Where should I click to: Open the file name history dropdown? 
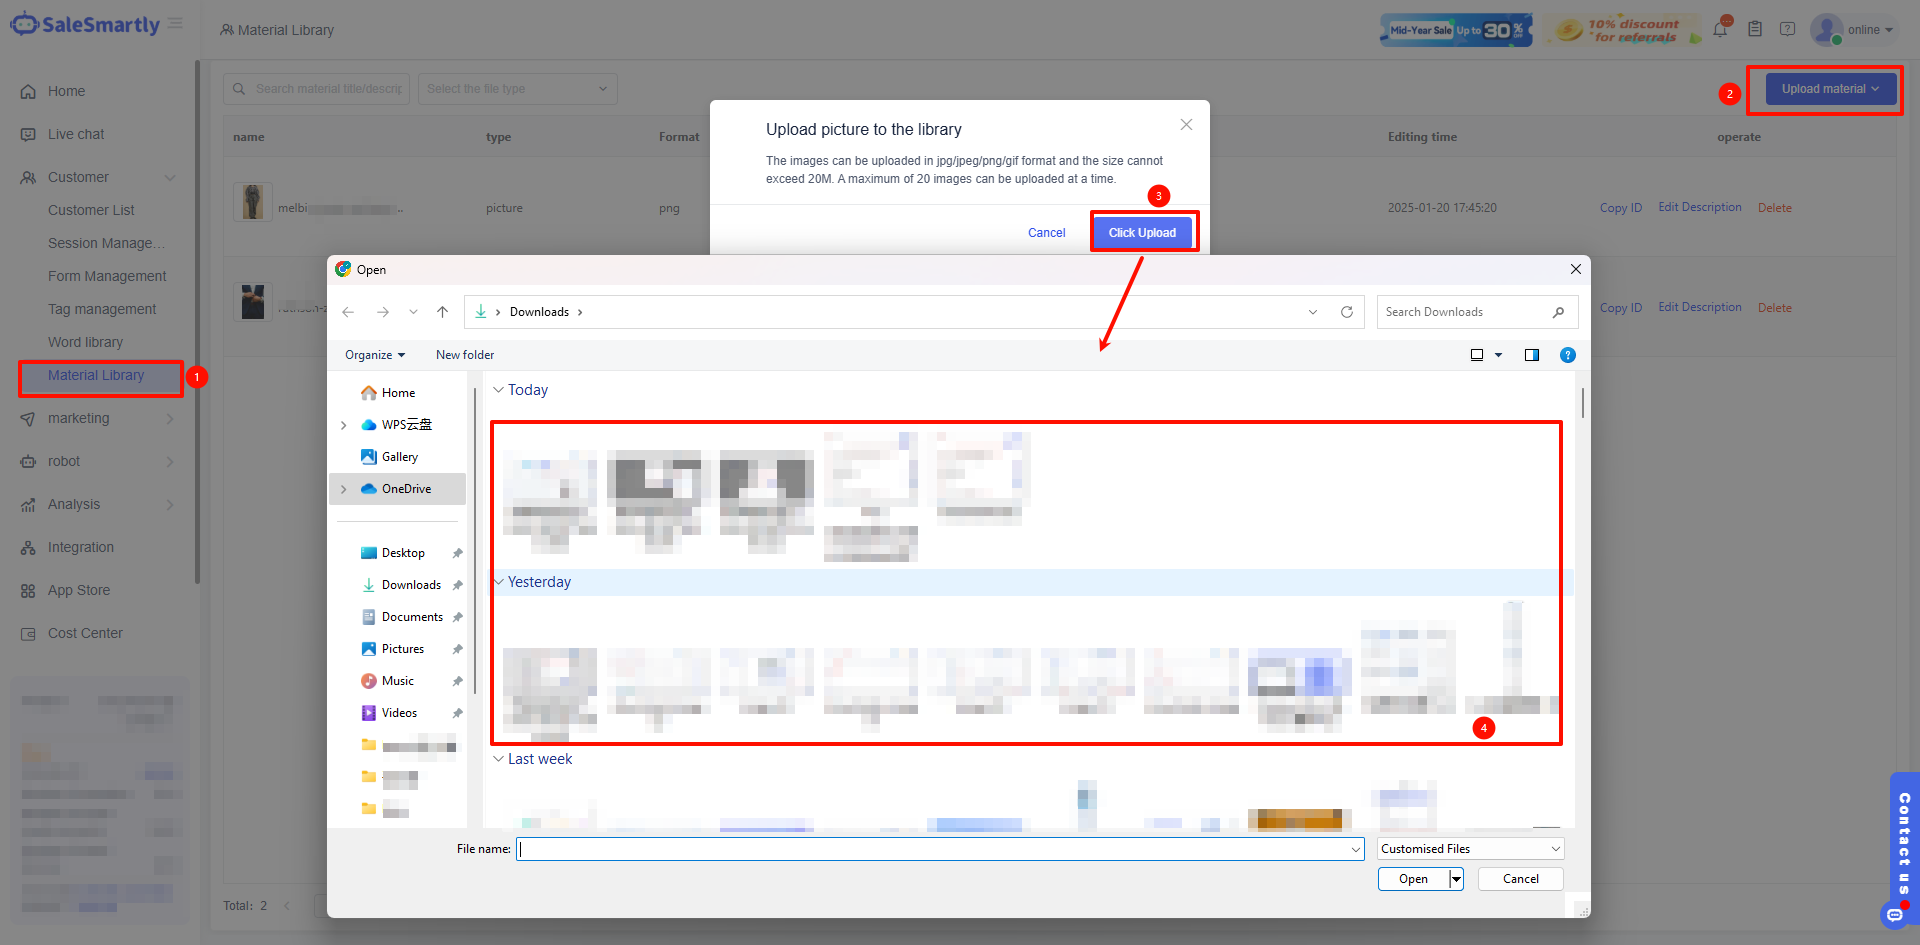click(1356, 849)
